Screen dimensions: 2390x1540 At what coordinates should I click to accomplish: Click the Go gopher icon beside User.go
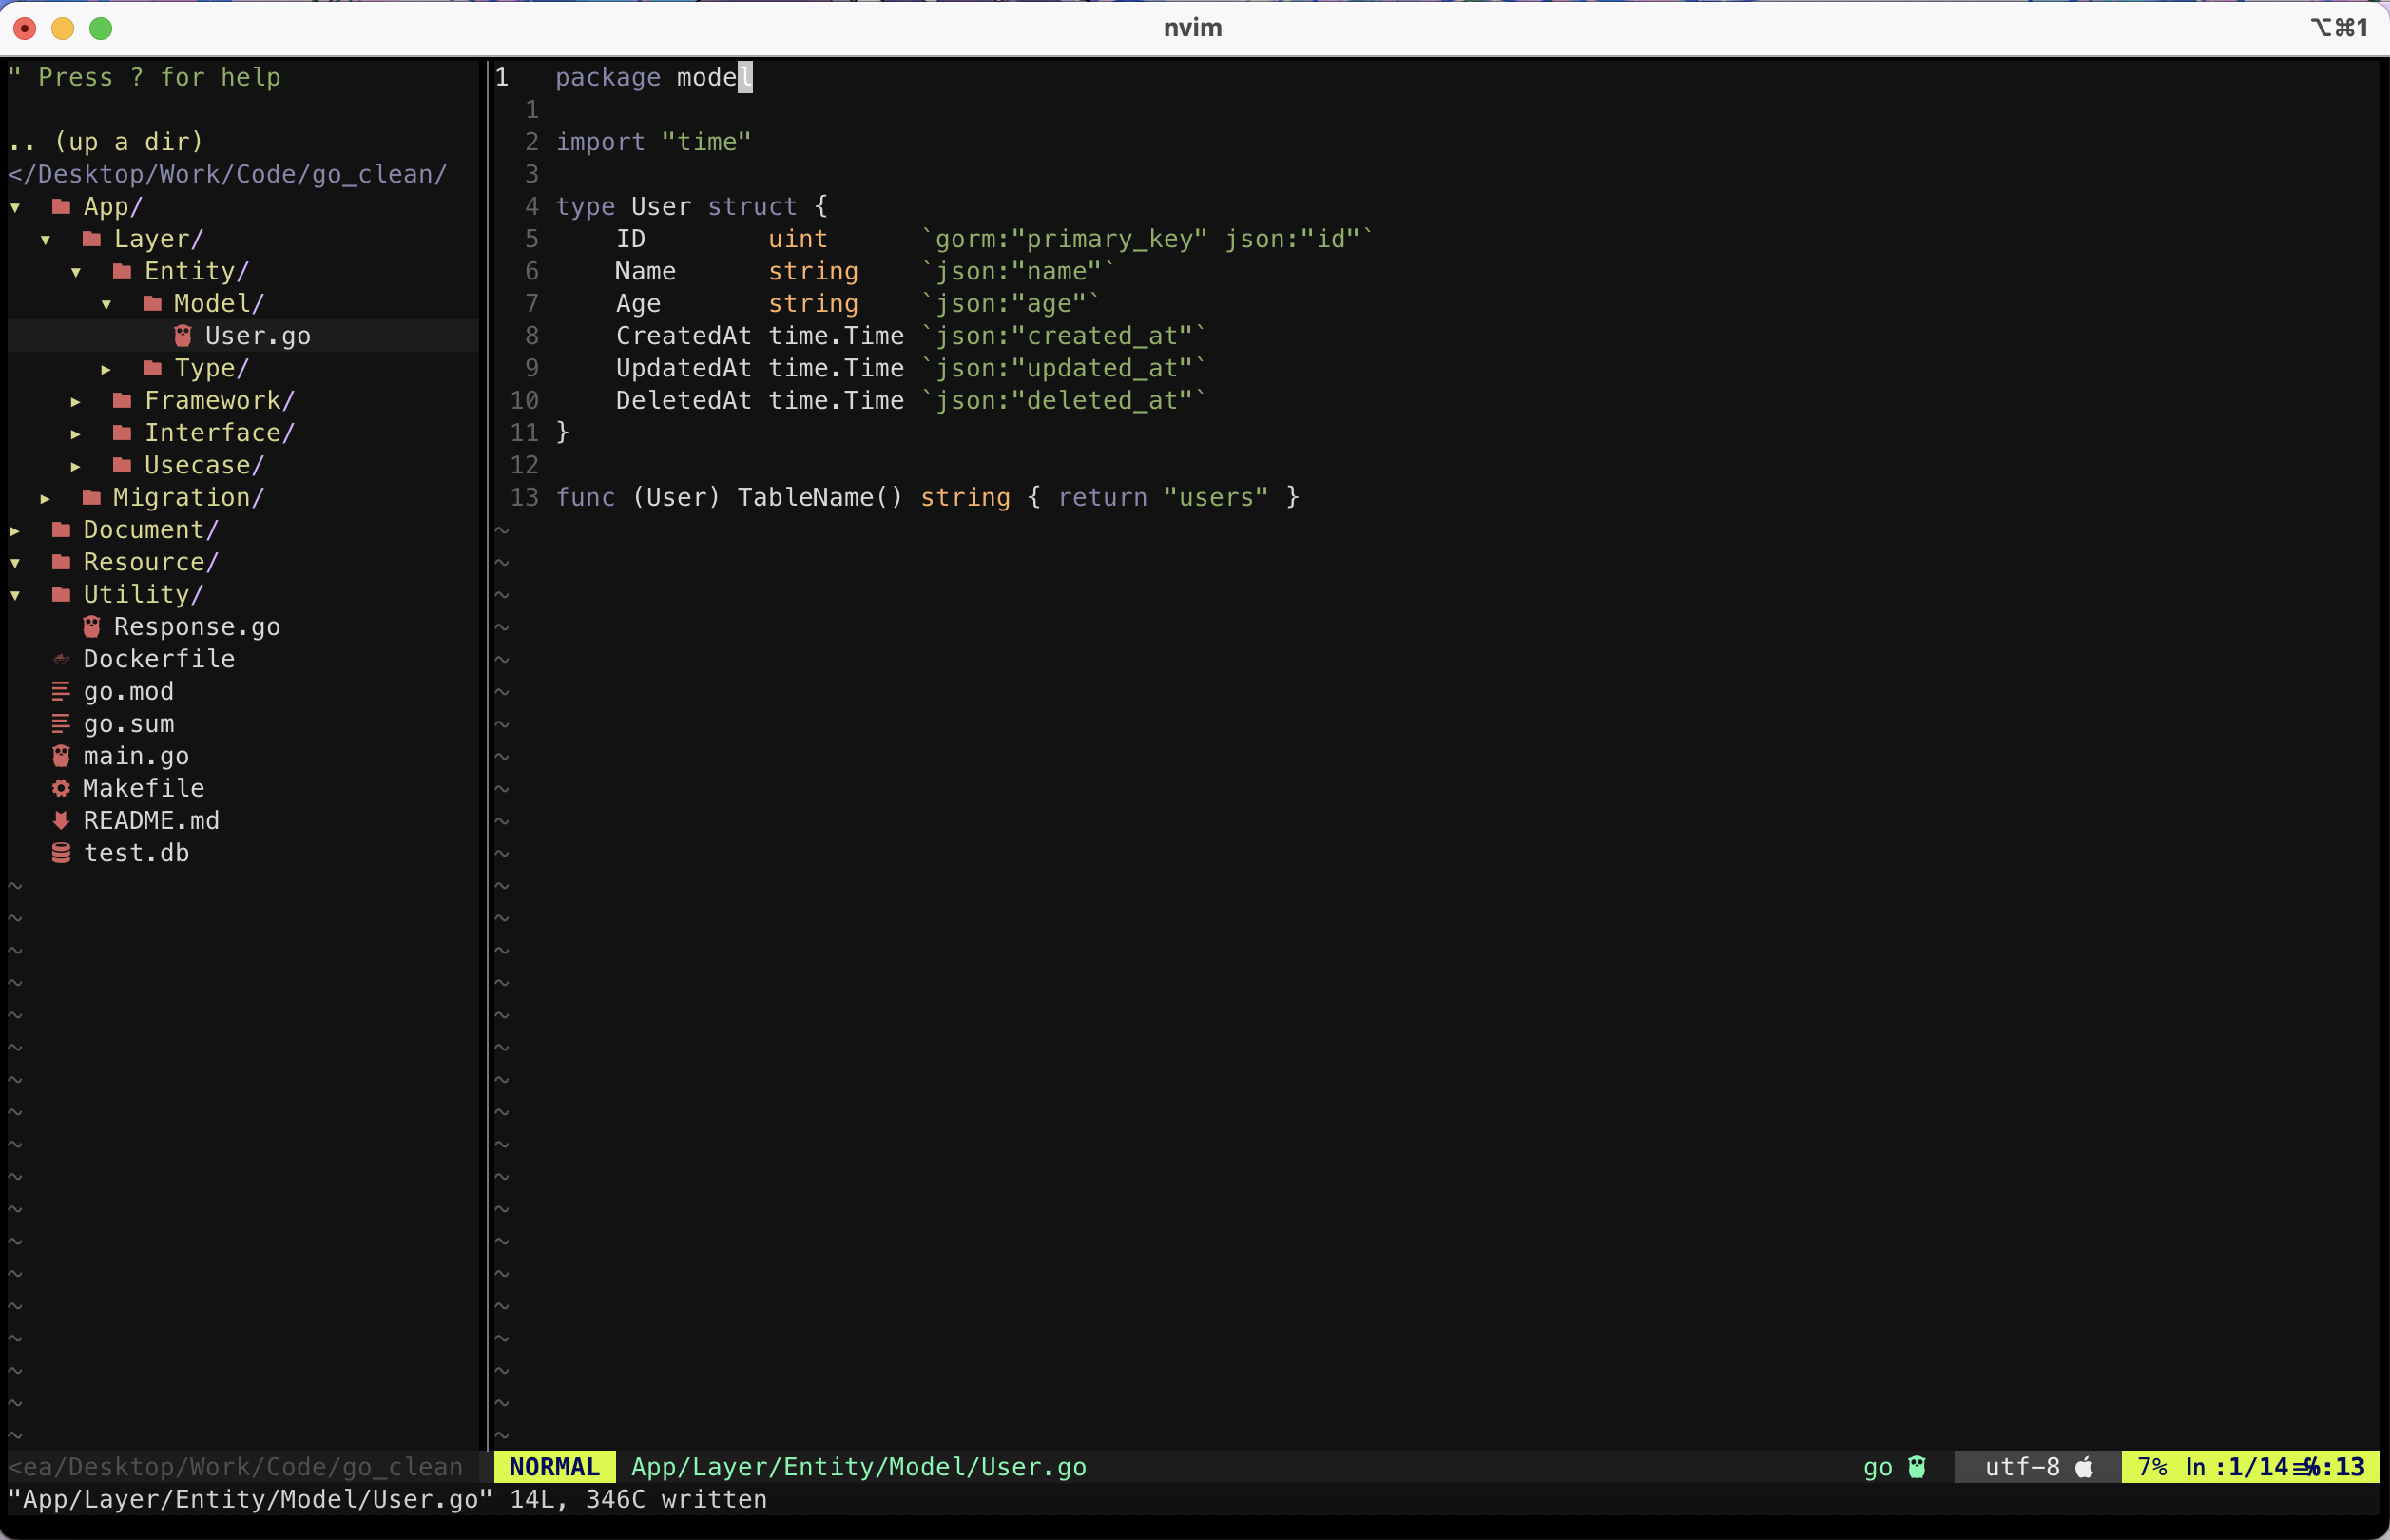click(x=183, y=335)
